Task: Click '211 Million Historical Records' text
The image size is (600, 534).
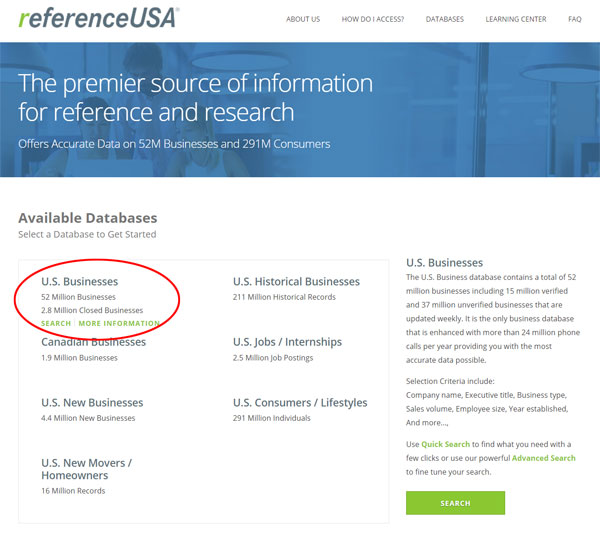Action: [284, 297]
